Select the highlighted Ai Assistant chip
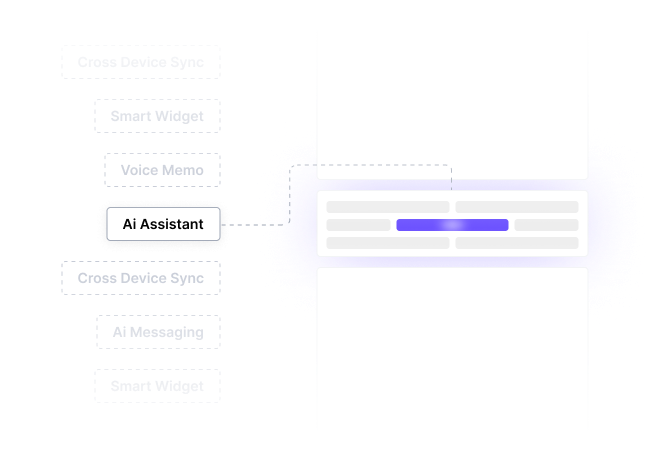The width and height of the screenshot is (647, 459). coord(162,224)
